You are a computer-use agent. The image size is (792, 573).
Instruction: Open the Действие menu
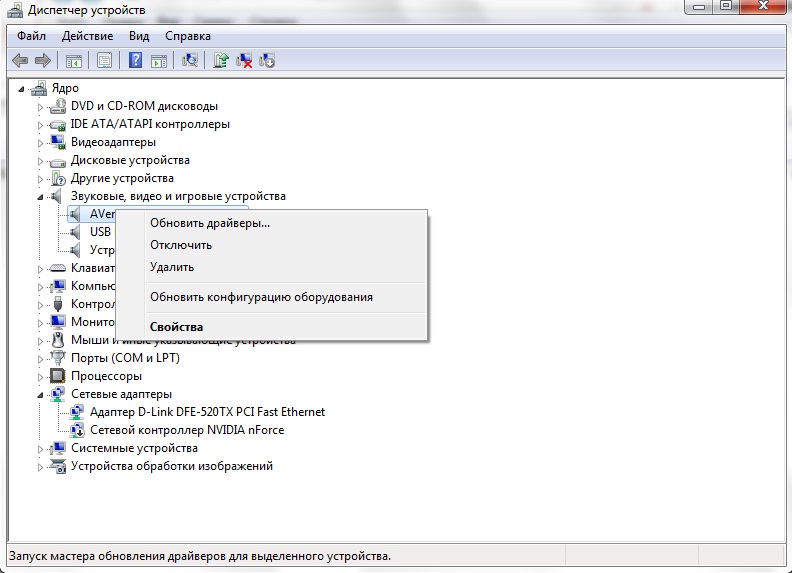(89, 36)
